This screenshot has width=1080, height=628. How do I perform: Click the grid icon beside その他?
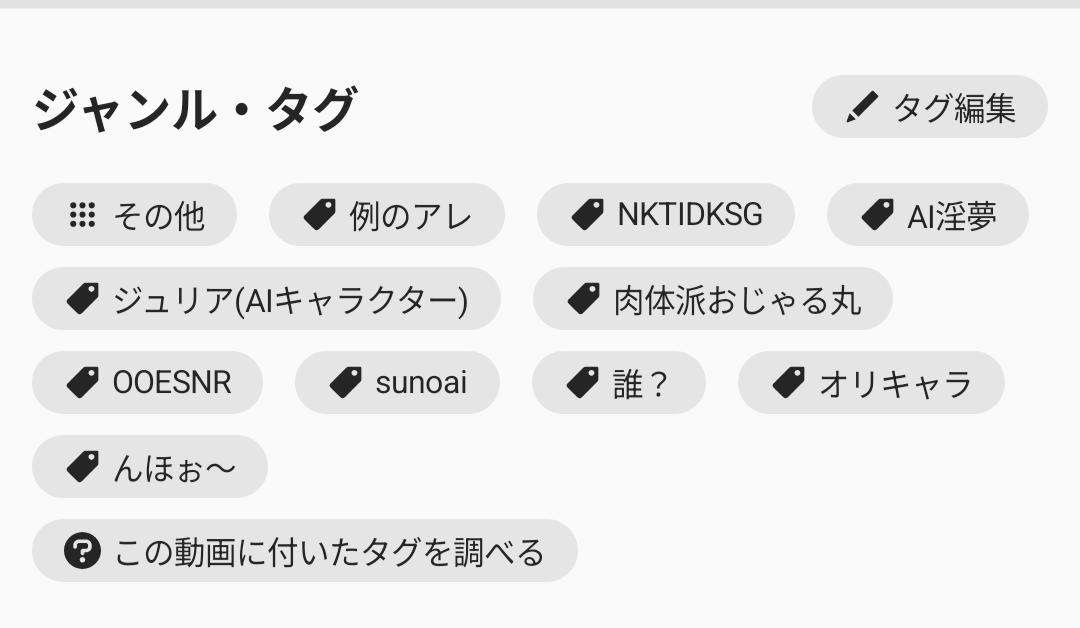pyautogui.click(x=83, y=215)
